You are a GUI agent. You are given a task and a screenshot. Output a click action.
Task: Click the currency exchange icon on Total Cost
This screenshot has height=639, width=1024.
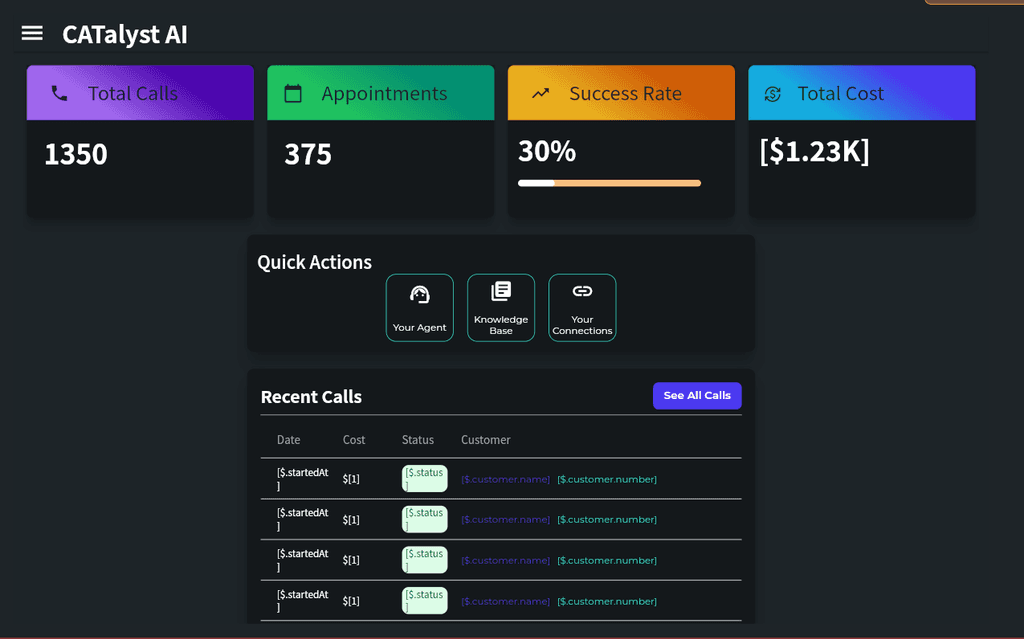(x=773, y=94)
